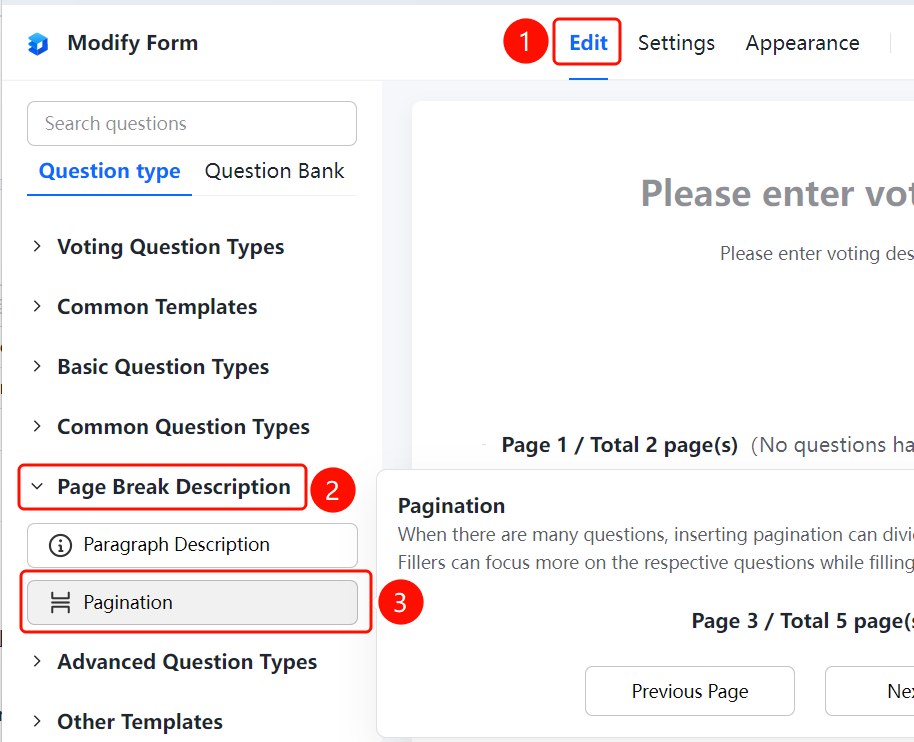Click the Paragraph Description info icon
The image size is (914, 742).
click(61, 546)
